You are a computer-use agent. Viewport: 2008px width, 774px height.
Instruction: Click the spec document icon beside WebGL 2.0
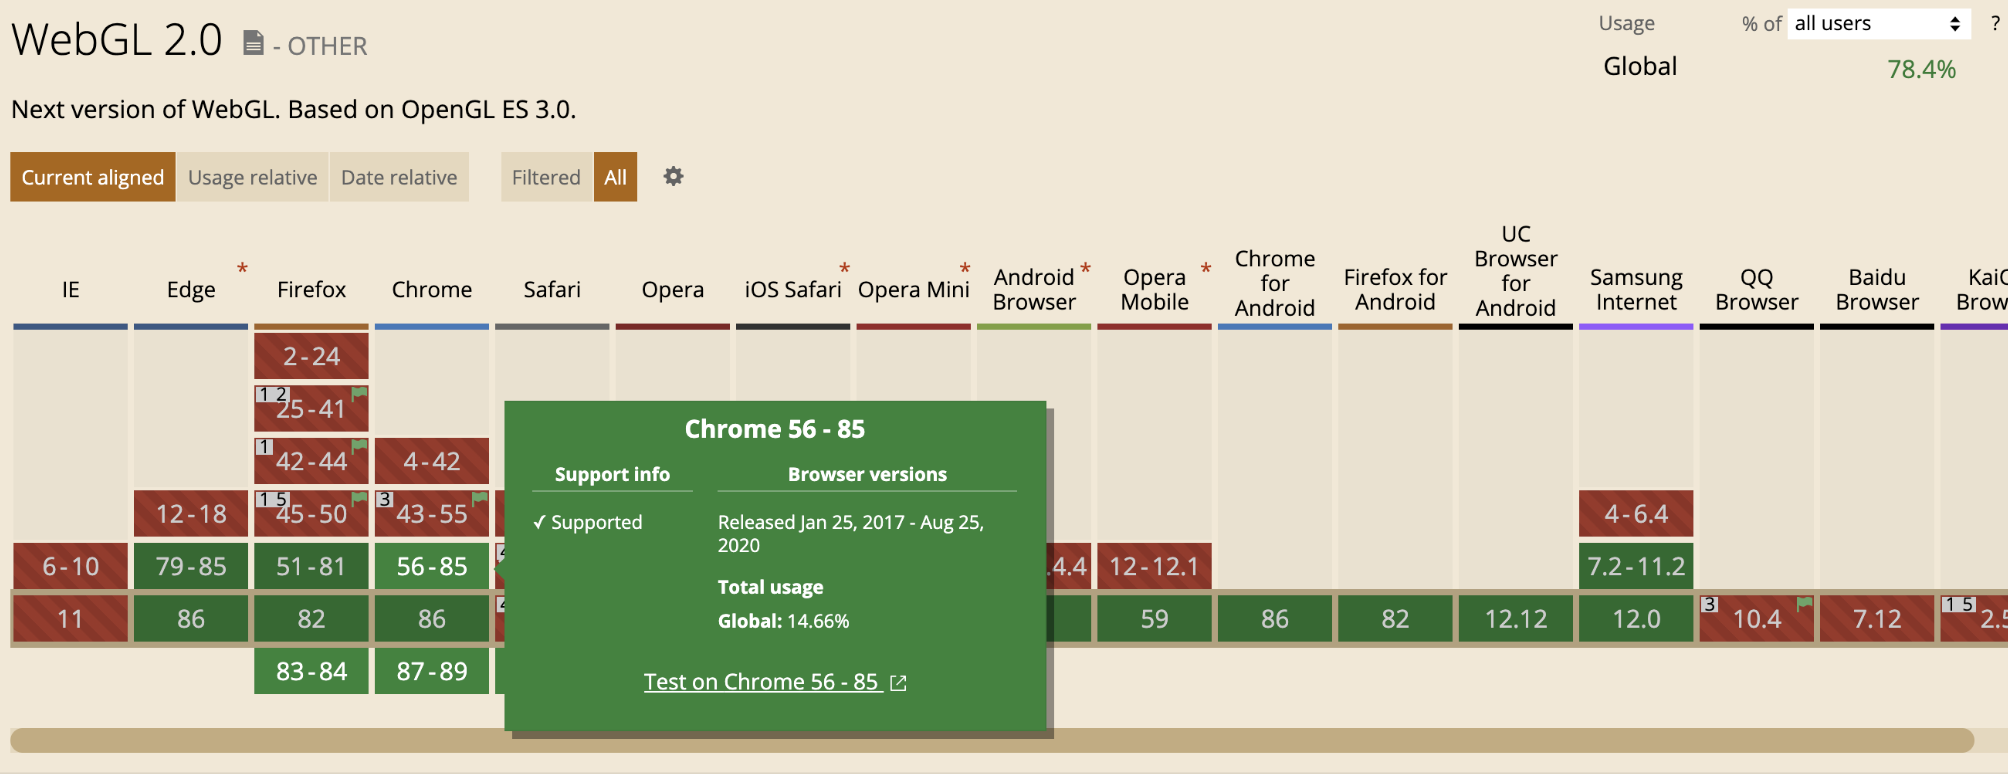coord(254,43)
